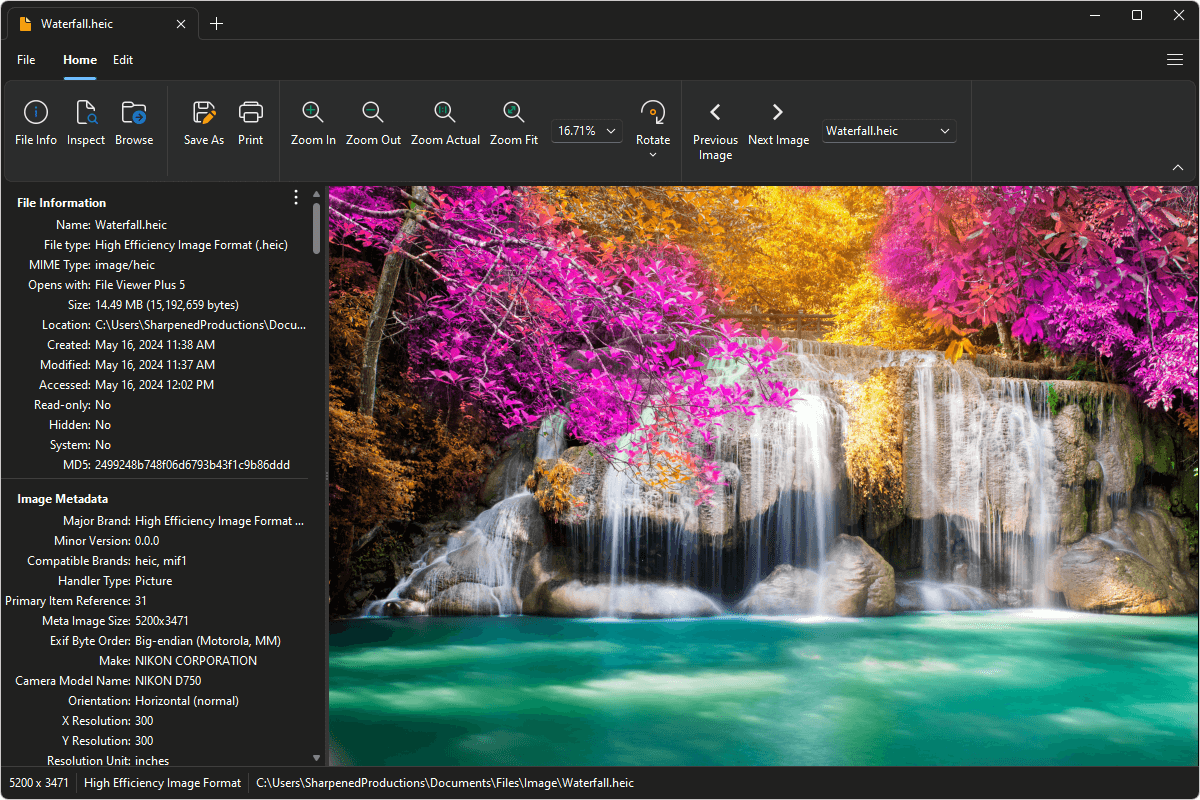Open the File menu

(x=26, y=60)
